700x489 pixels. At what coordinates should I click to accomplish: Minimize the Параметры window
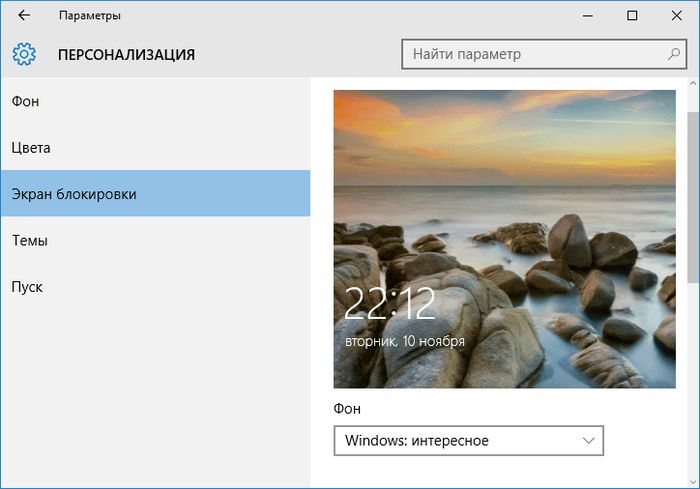(x=585, y=16)
